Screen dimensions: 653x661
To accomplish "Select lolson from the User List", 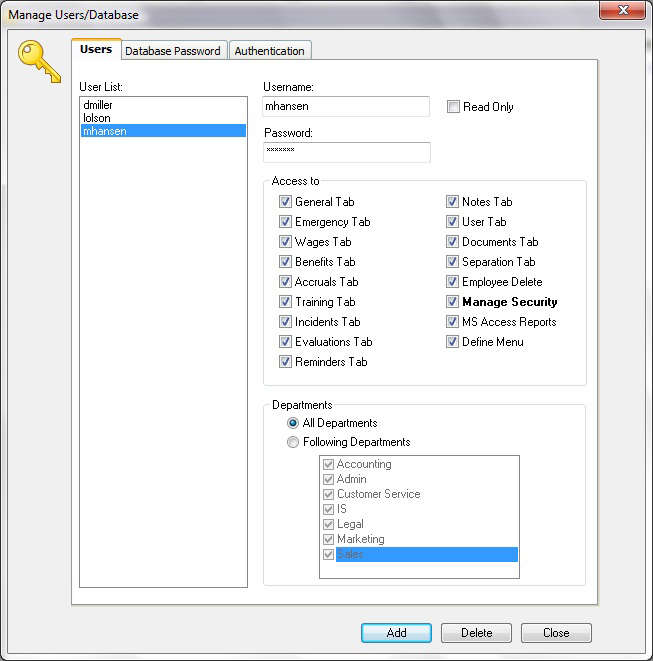I will point(97,117).
